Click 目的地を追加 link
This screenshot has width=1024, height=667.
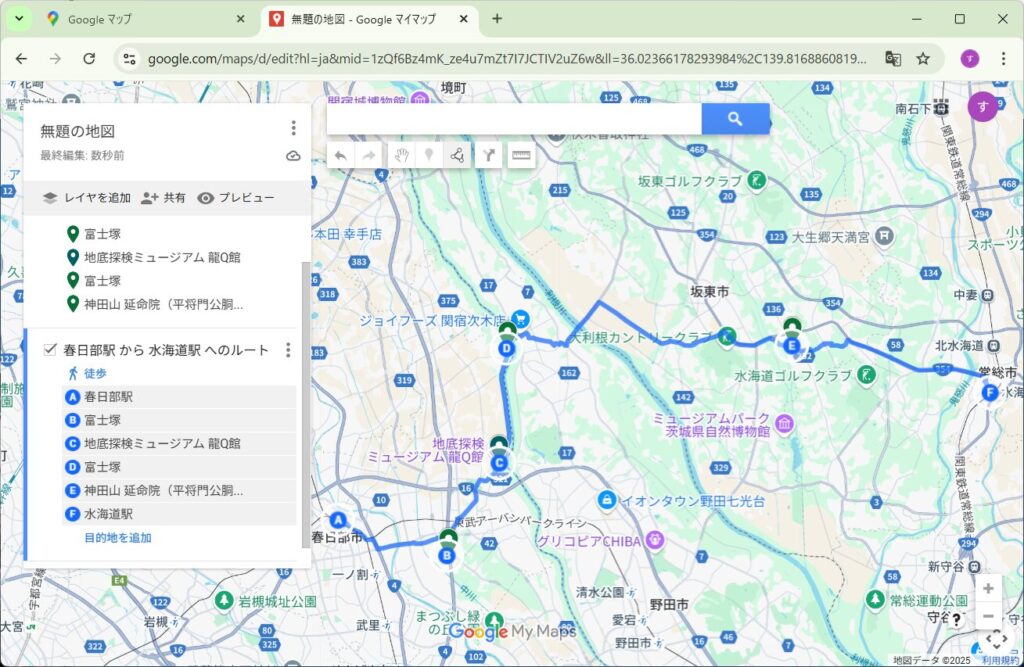[118, 538]
